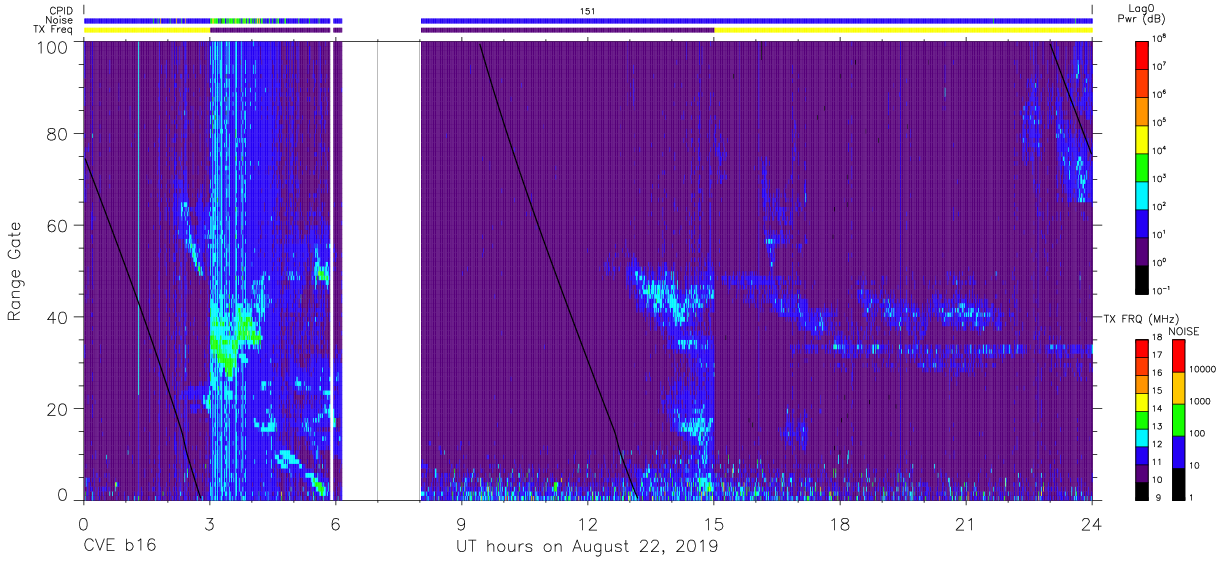Pick the black TX FRQ swatch between 9 and 10
The image size is (1228, 567).
point(1143,490)
